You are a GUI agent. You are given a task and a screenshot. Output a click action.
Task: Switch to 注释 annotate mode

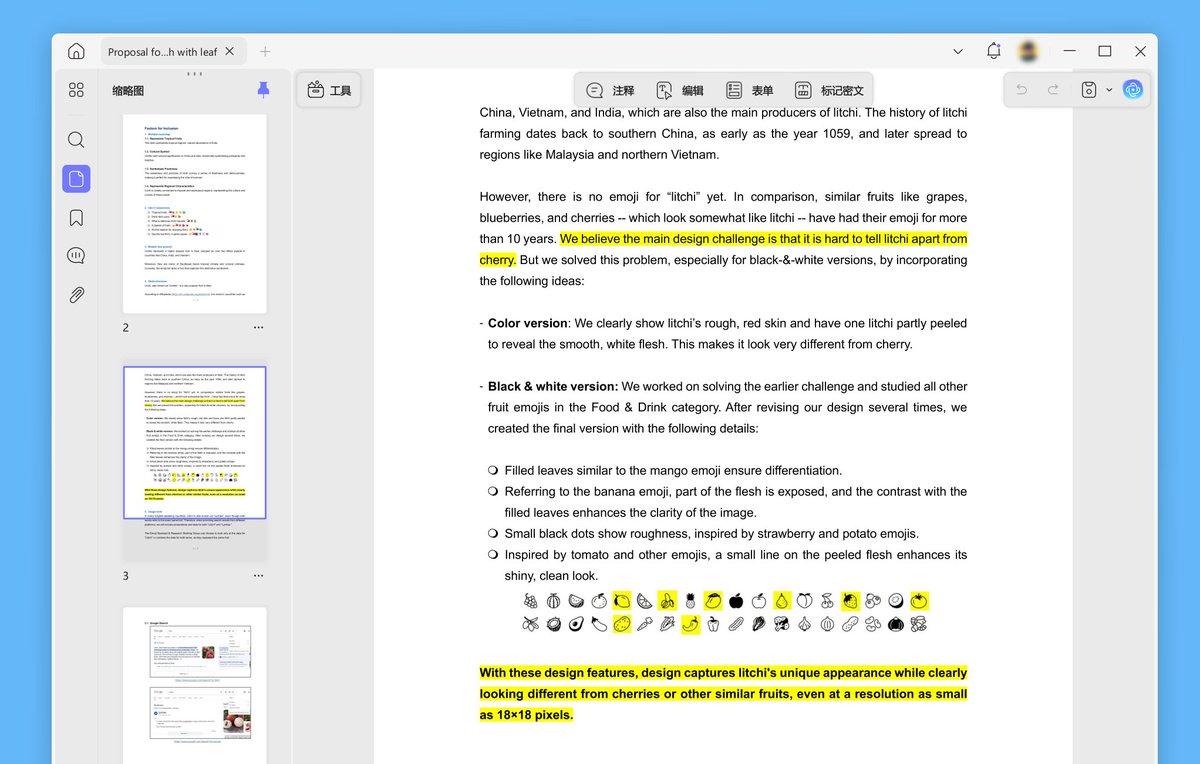tap(610, 90)
